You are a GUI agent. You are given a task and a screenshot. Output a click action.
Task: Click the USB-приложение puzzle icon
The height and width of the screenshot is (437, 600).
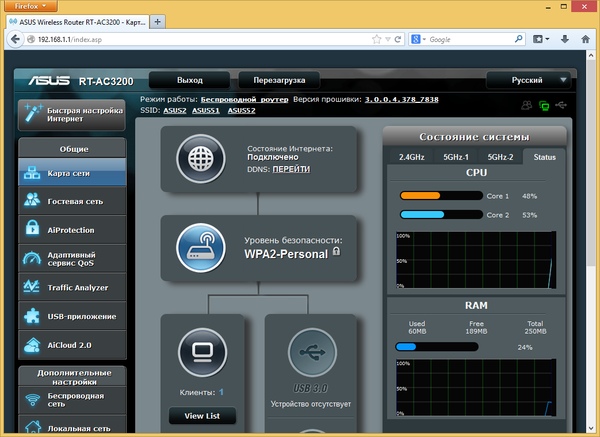pos(32,316)
